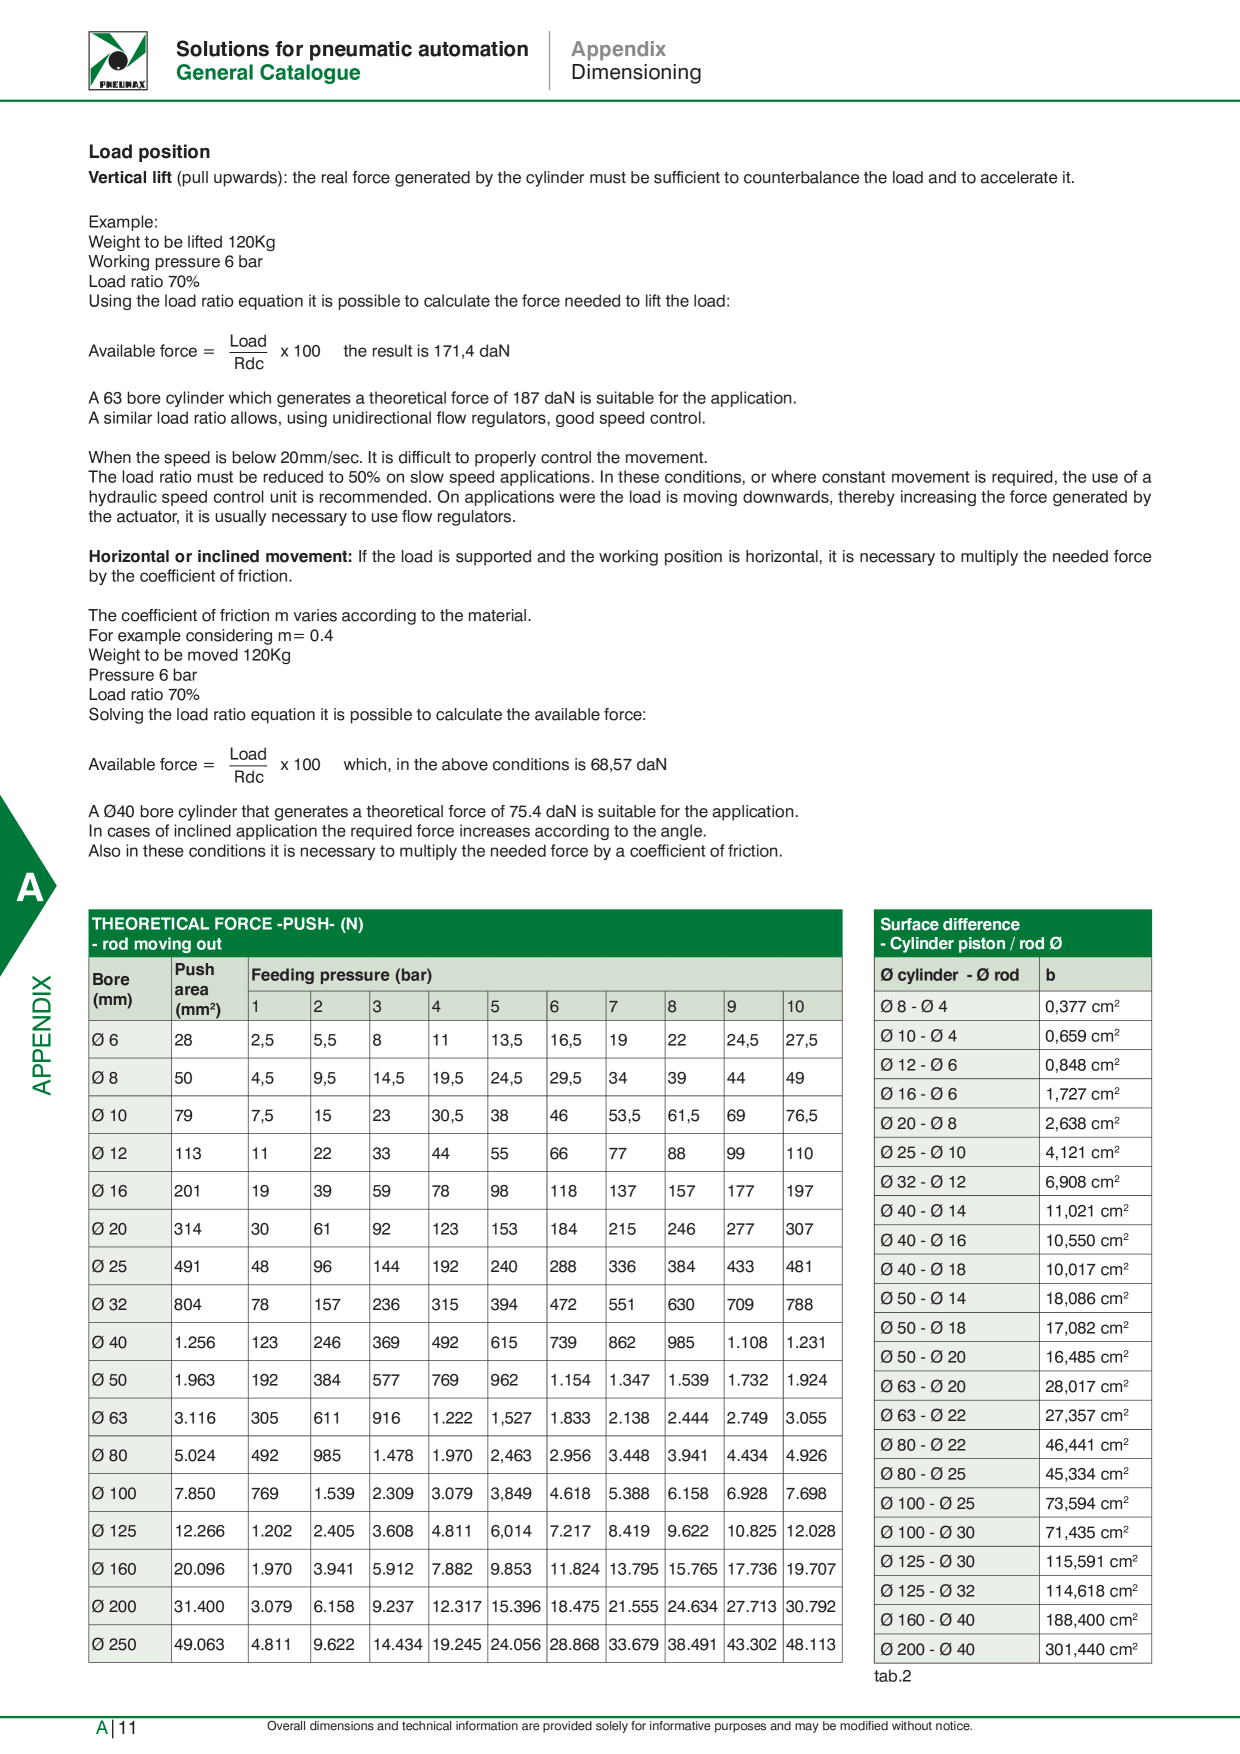This screenshot has height=1754, width=1240.
Task: Click push area value '3.116'
Action: tap(194, 1418)
